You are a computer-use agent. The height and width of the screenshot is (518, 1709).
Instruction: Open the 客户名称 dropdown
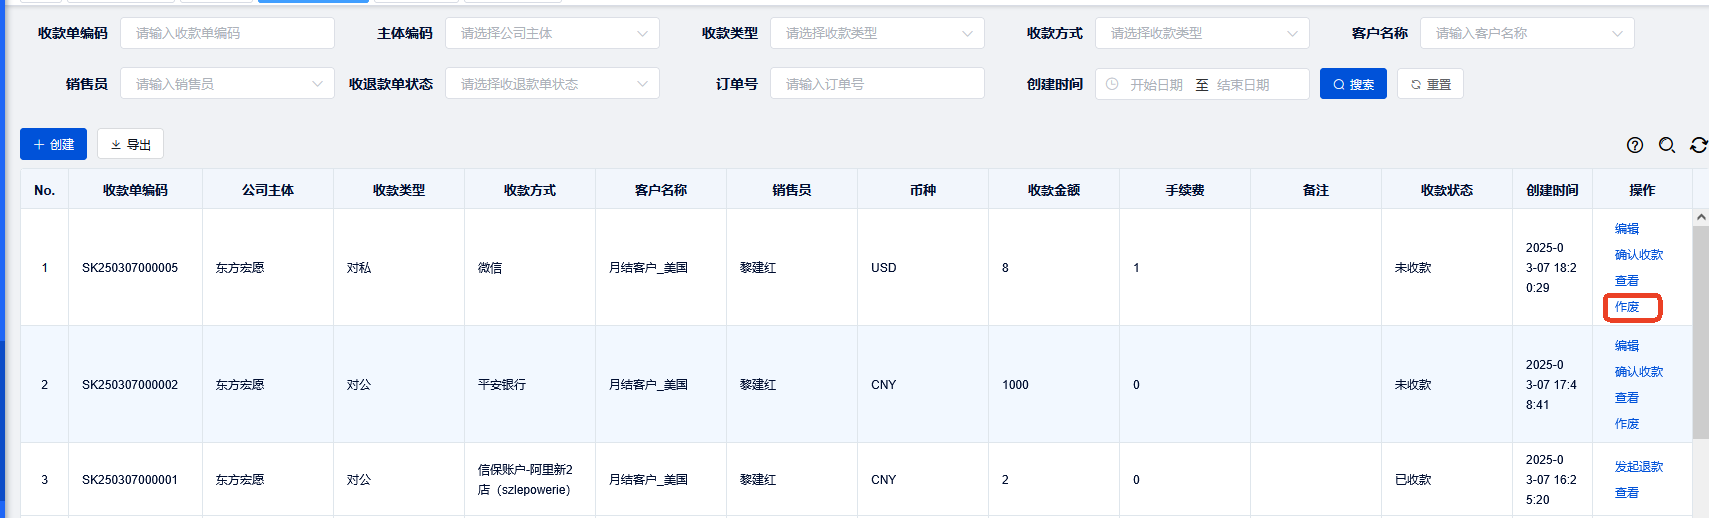tap(1526, 33)
